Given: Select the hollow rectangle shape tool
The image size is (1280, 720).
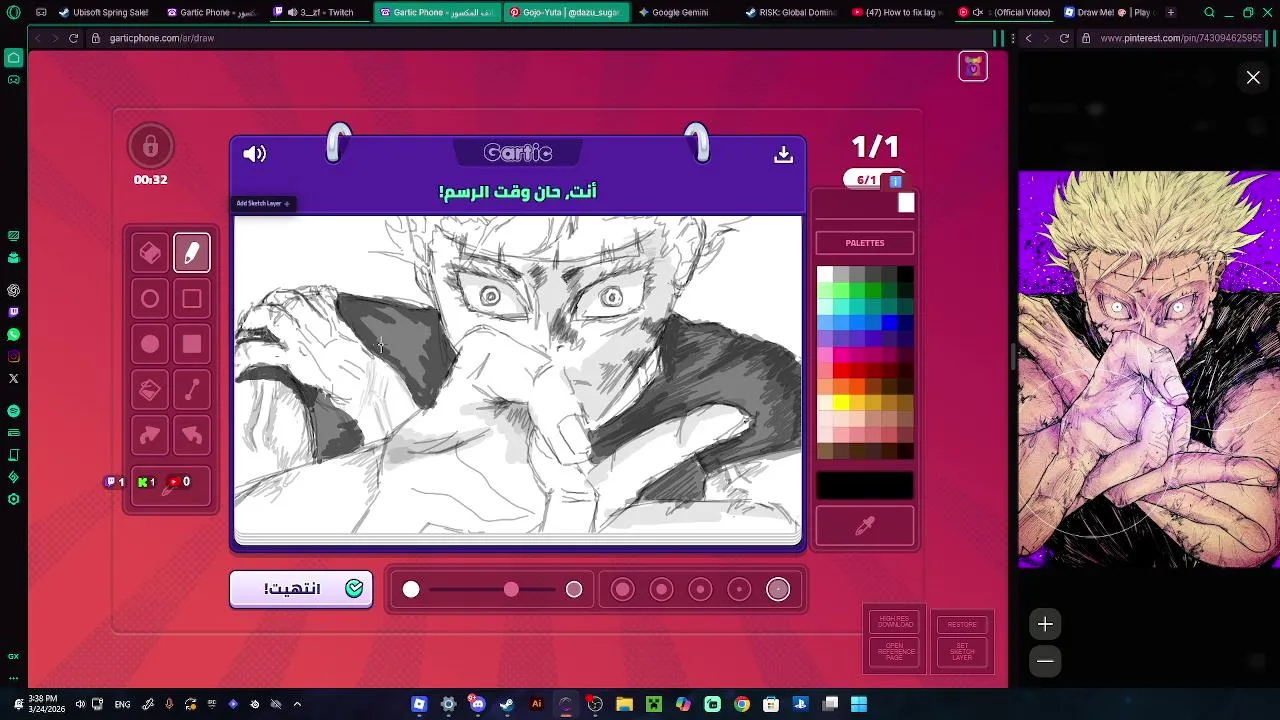Looking at the screenshot, I should [192, 298].
